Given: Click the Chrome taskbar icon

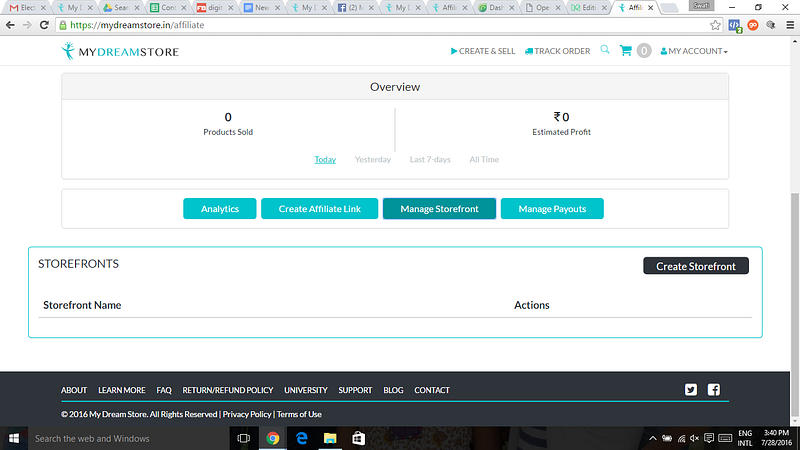Looking at the screenshot, I should [273, 438].
